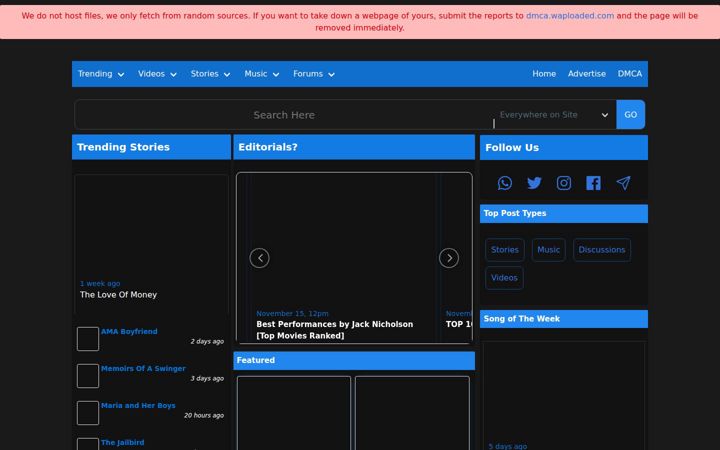This screenshot has width=720, height=450.
Task: Focus the Search Here field
Action: (x=284, y=115)
